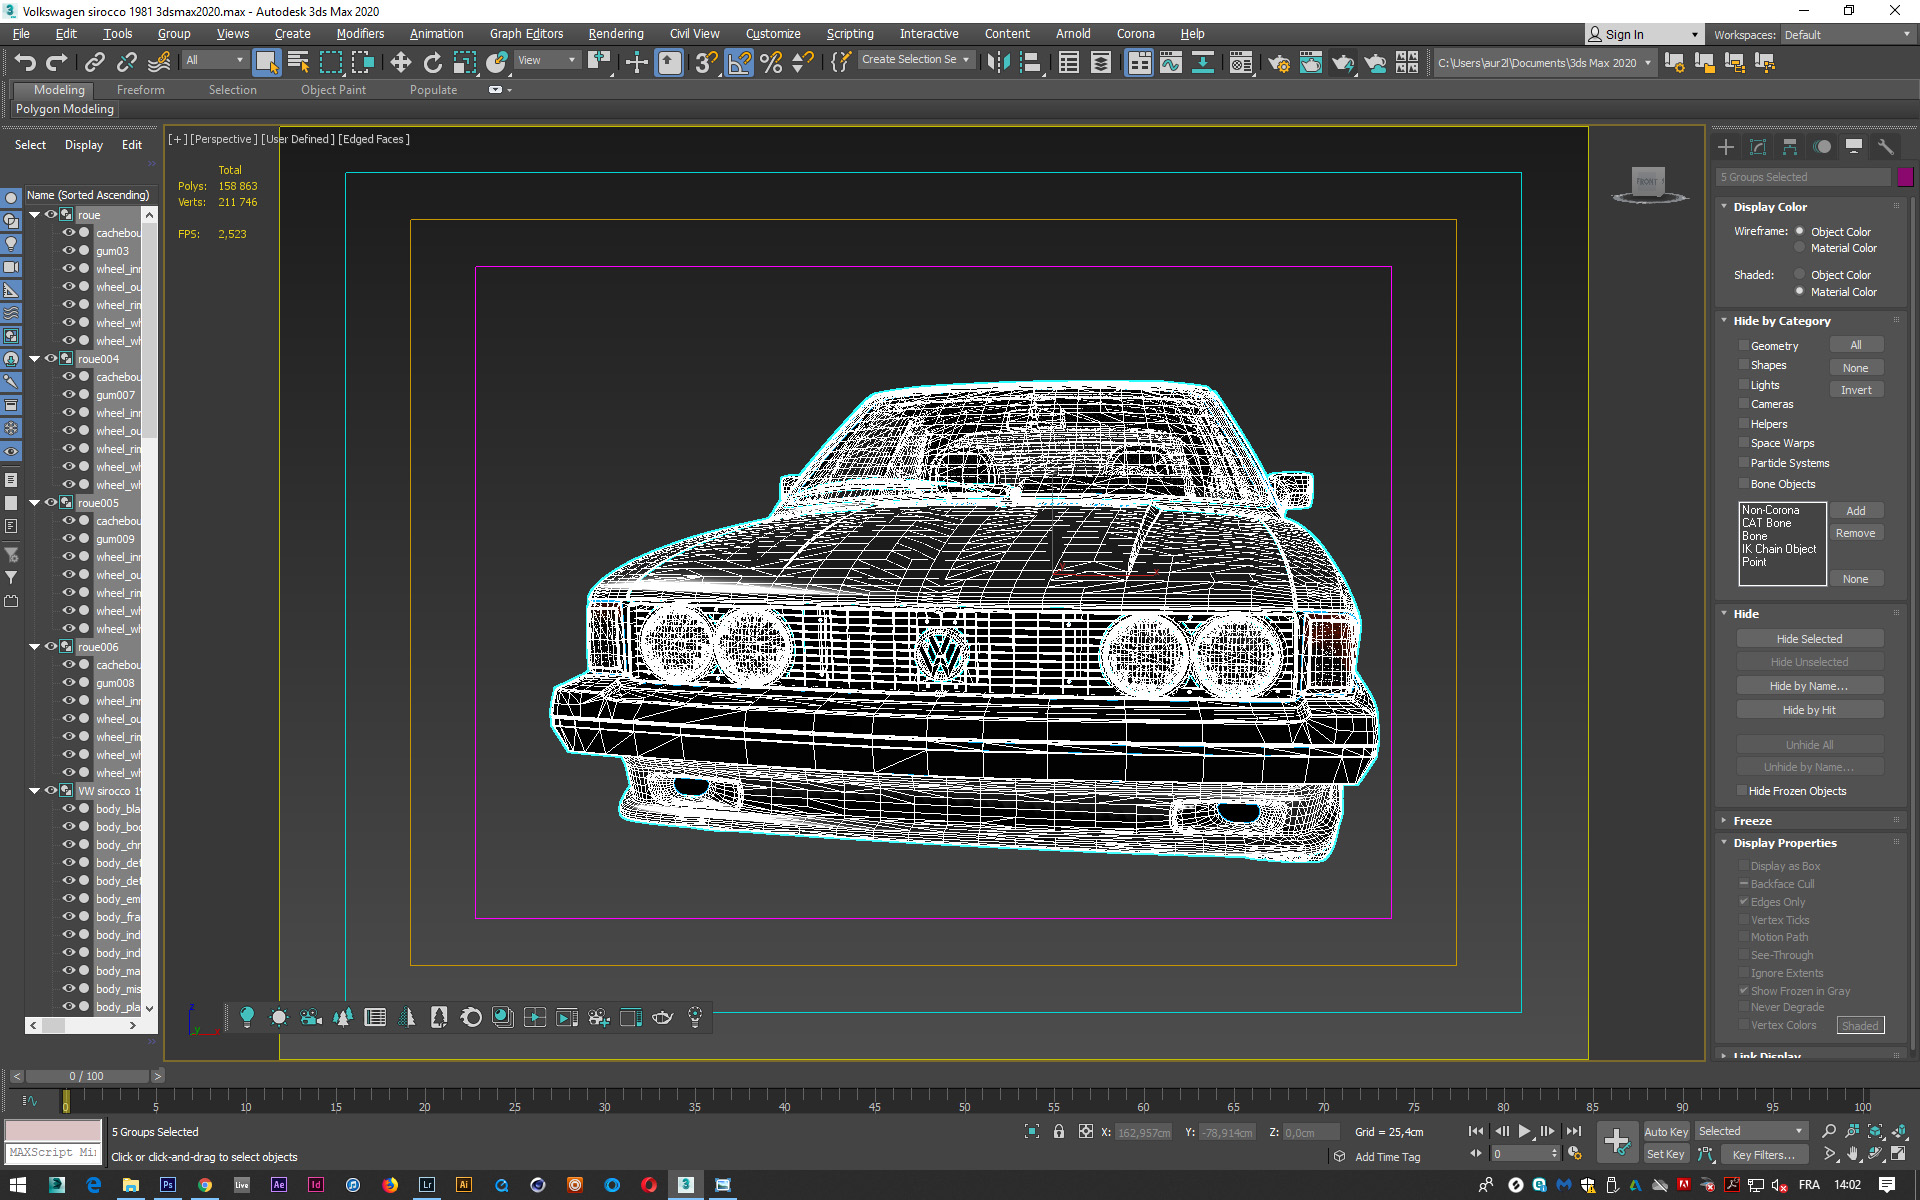The width and height of the screenshot is (1920, 1200).
Task: Open the Create panel tab
Action: (1726, 147)
